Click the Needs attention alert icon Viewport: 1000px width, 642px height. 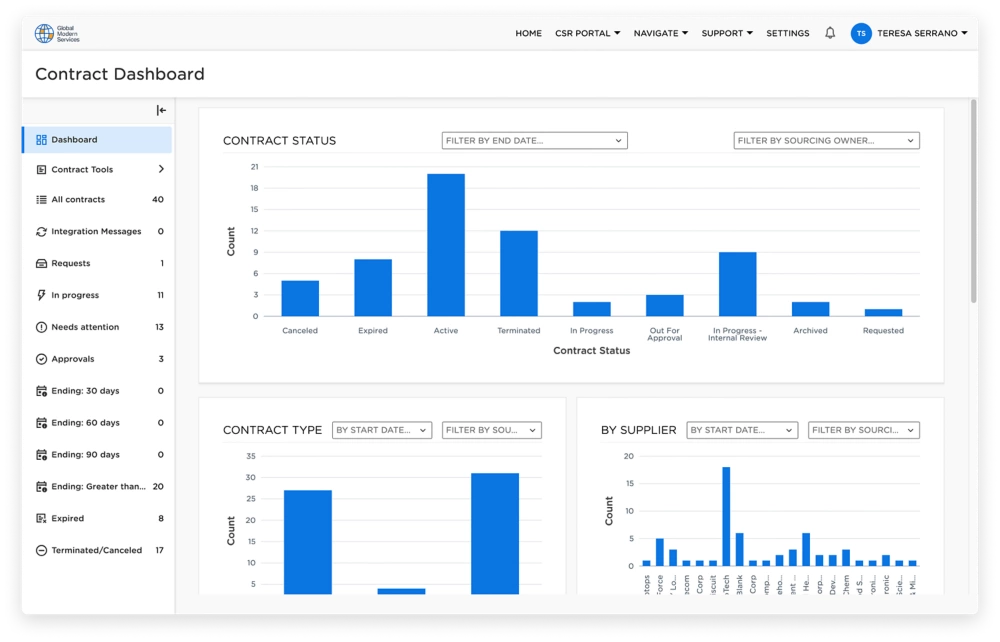(40, 327)
